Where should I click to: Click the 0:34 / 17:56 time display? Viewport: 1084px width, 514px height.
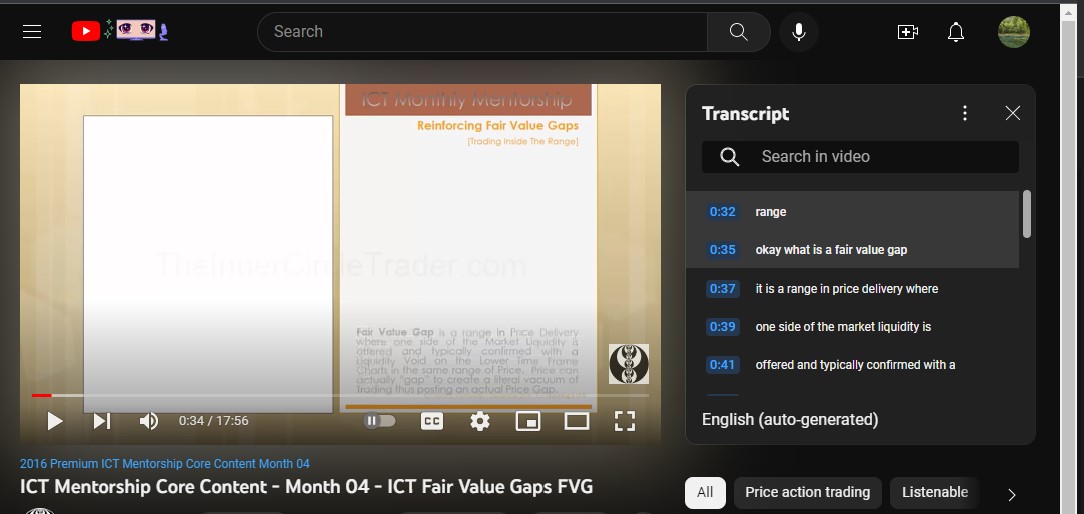tap(214, 421)
